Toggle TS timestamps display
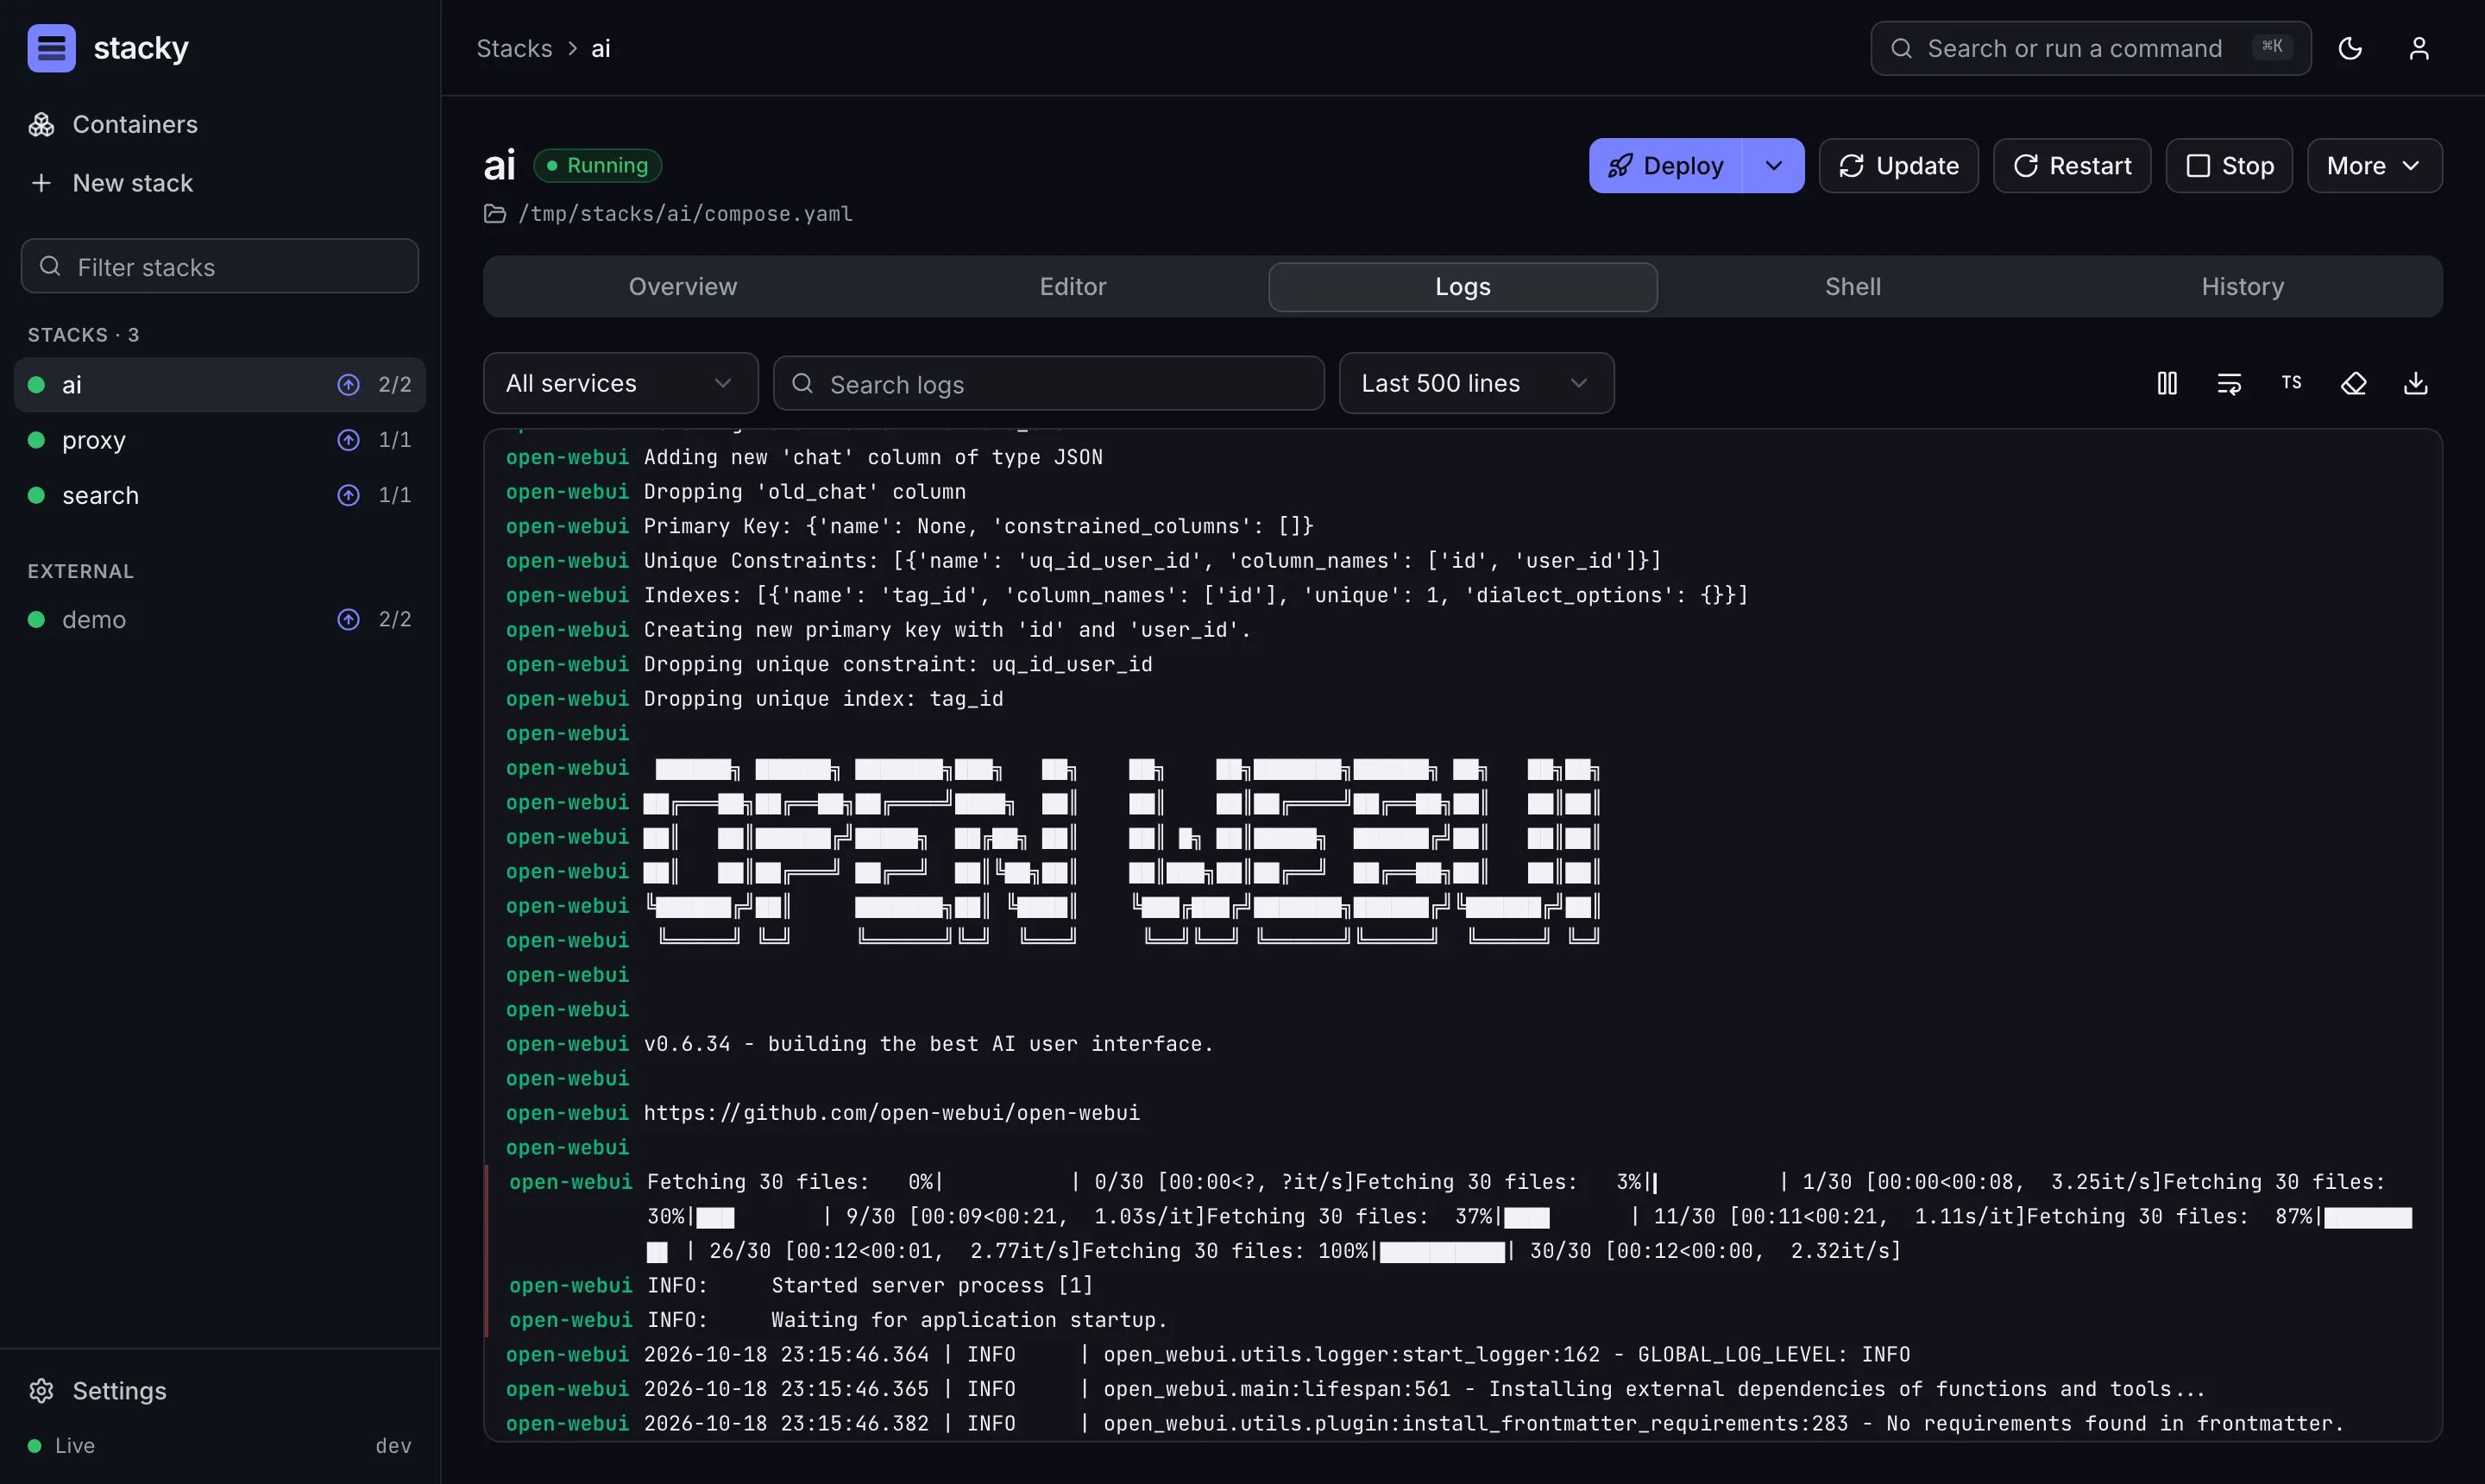Viewport: 2485px width, 1484px height. pyautogui.click(x=2291, y=383)
